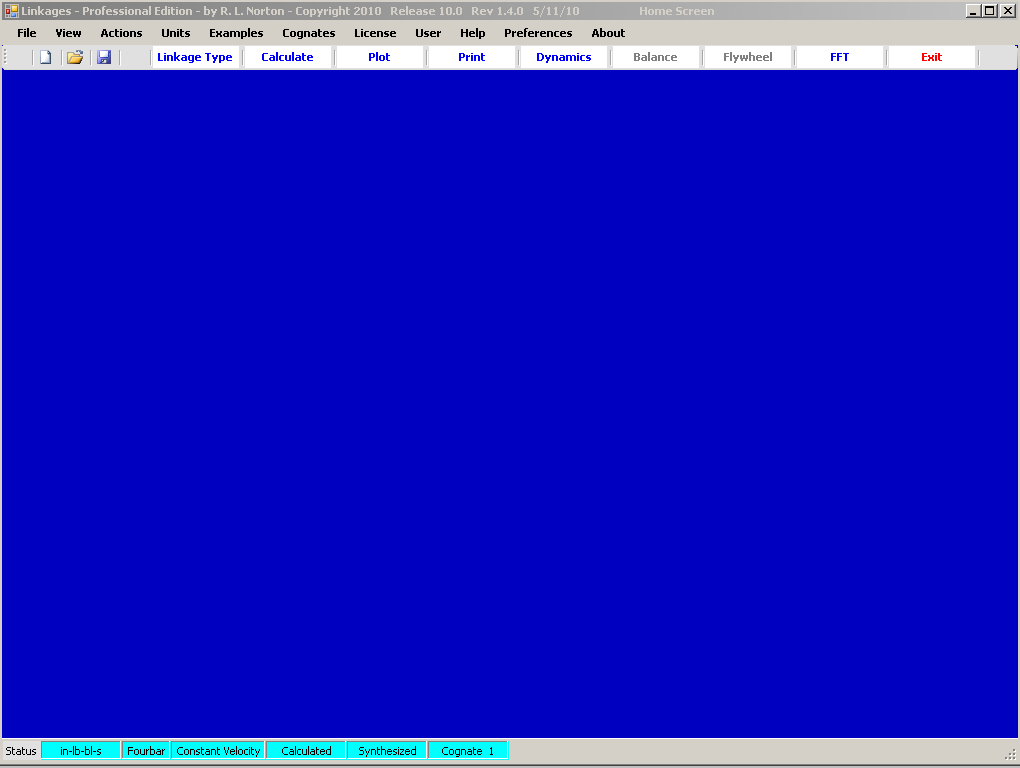The image size is (1020, 768).
Task: Click the Cognate 1 status cell
Action: (x=468, y=750)
